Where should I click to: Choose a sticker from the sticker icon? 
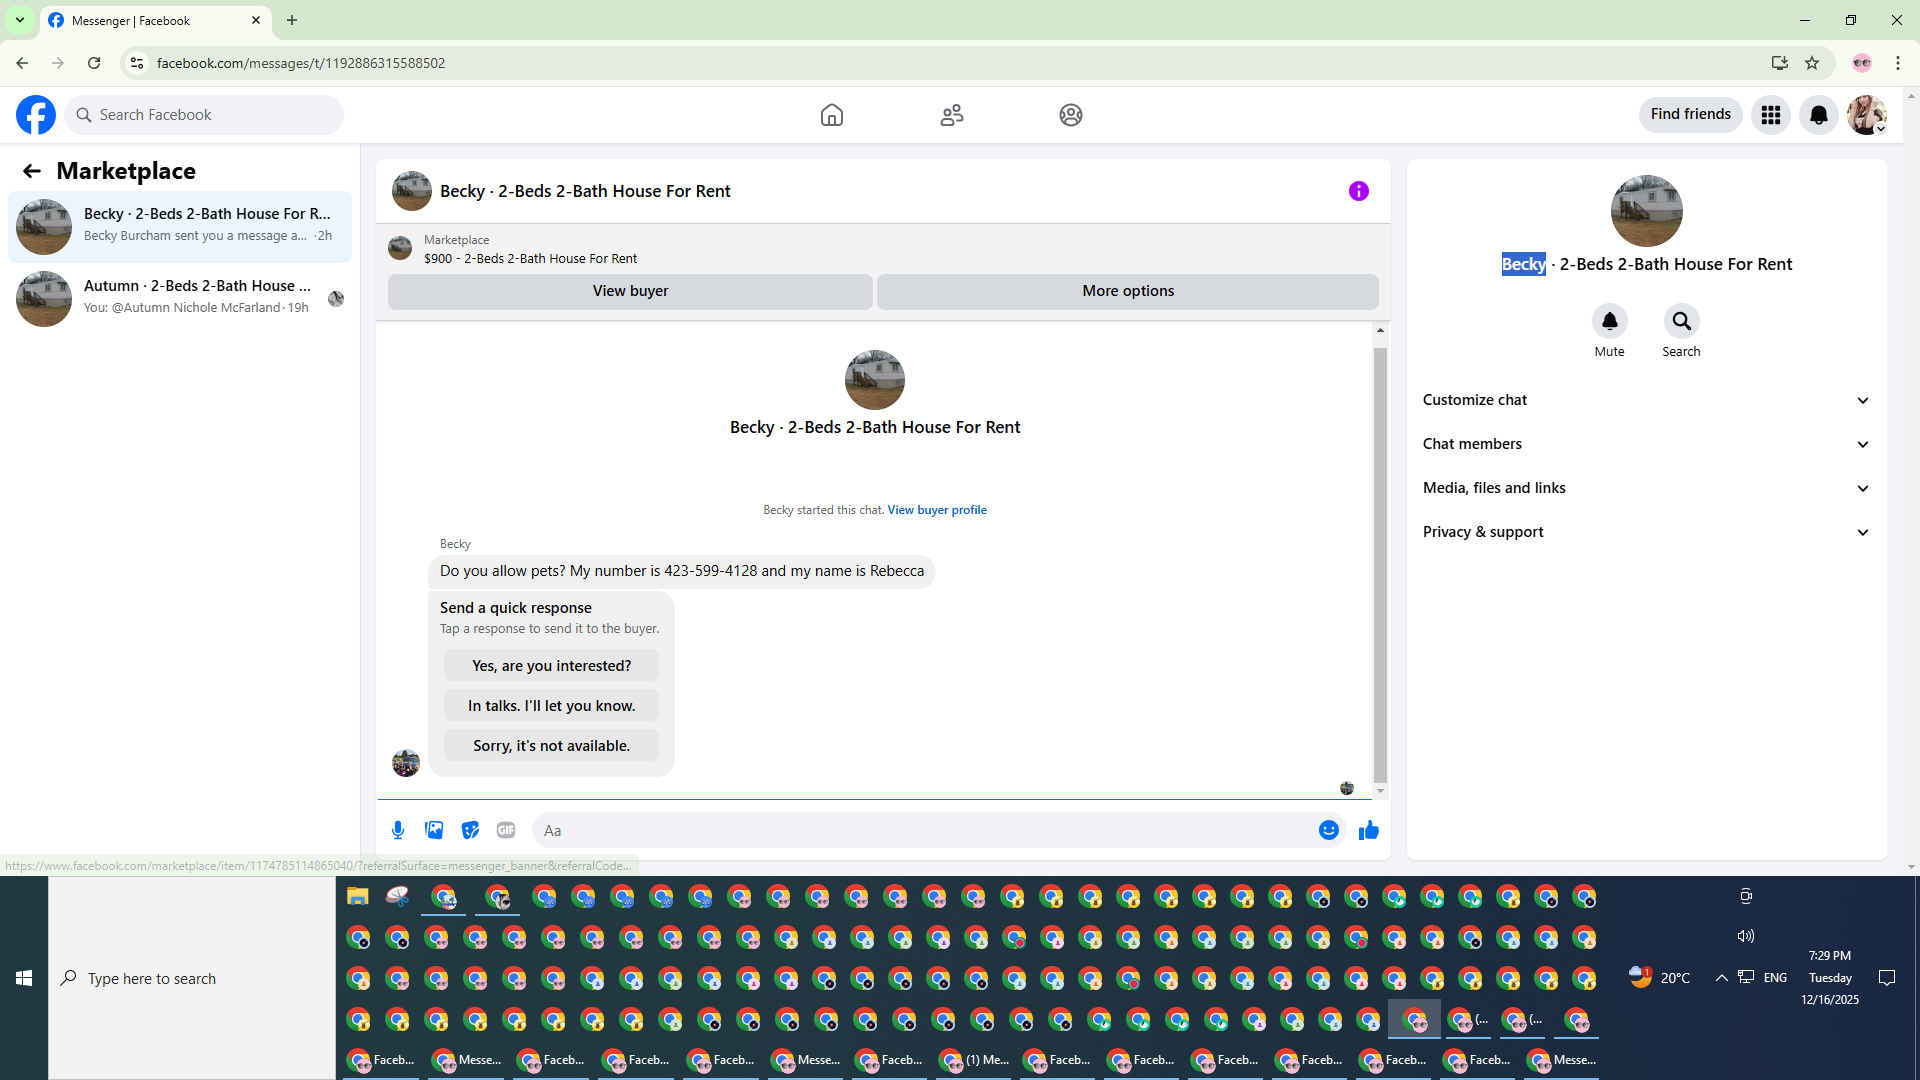470,830
